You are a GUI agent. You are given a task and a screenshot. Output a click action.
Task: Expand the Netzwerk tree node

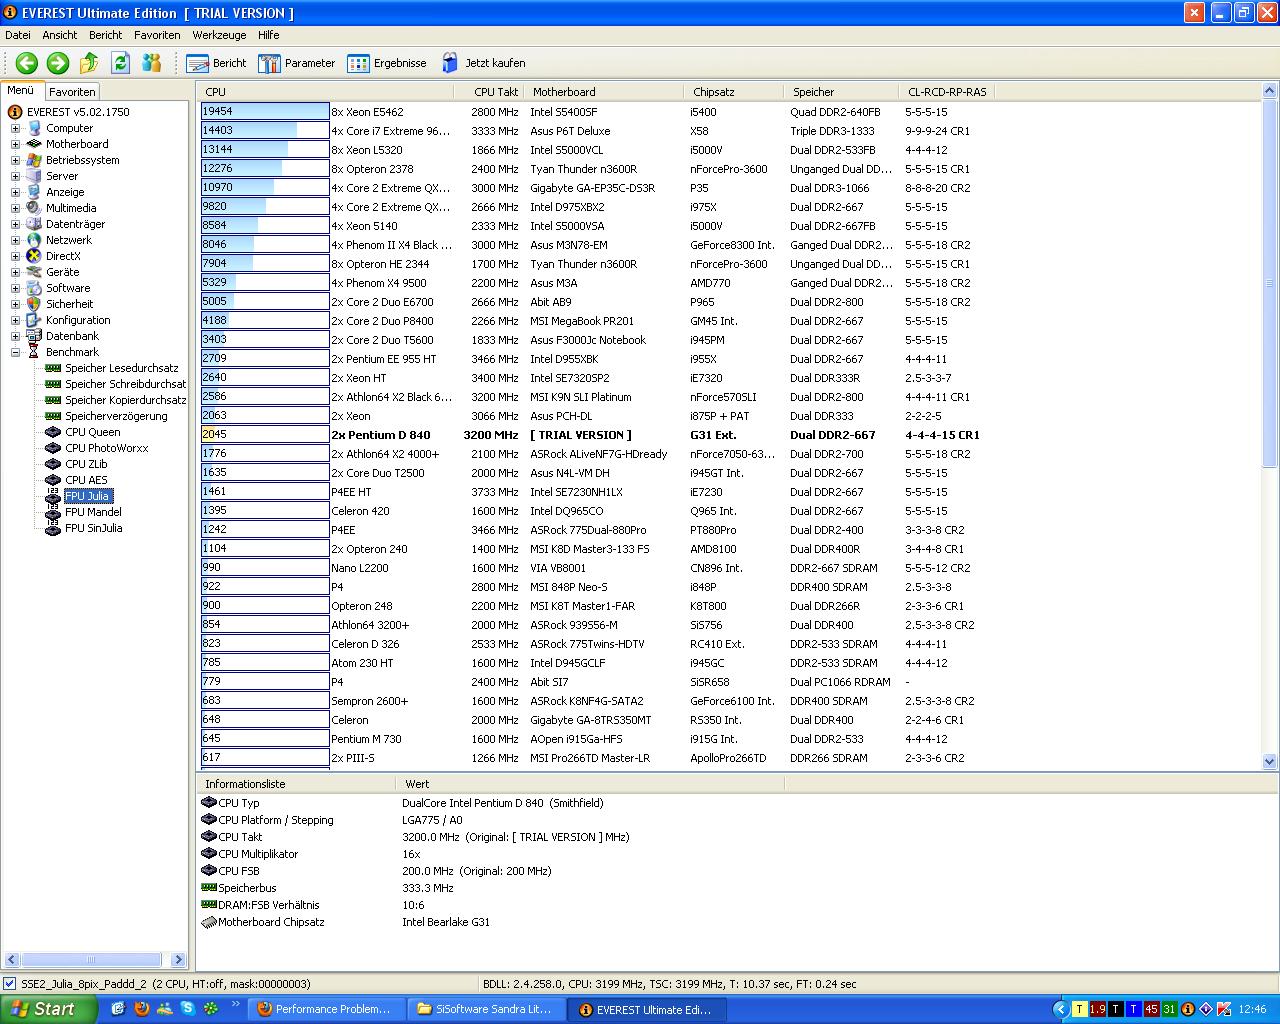point(15,240)
